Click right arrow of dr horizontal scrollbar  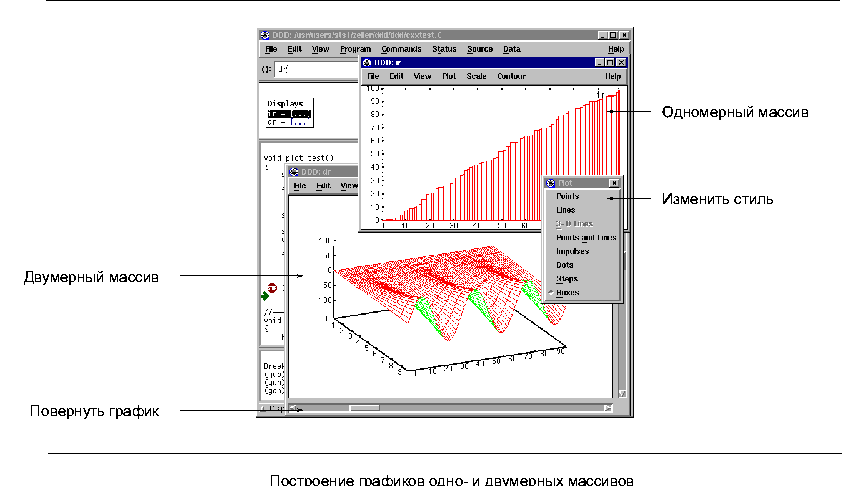coord(607,409)
